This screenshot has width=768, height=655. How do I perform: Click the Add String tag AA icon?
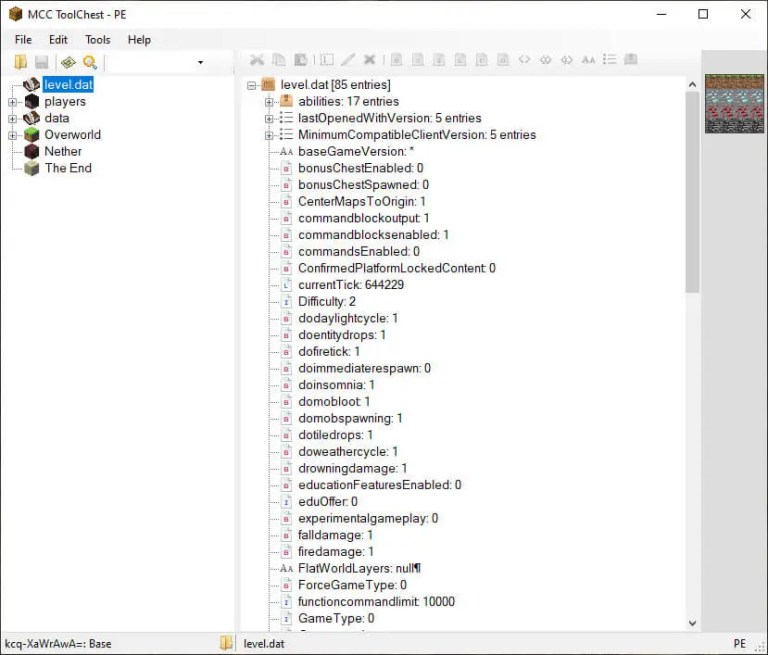588,60
